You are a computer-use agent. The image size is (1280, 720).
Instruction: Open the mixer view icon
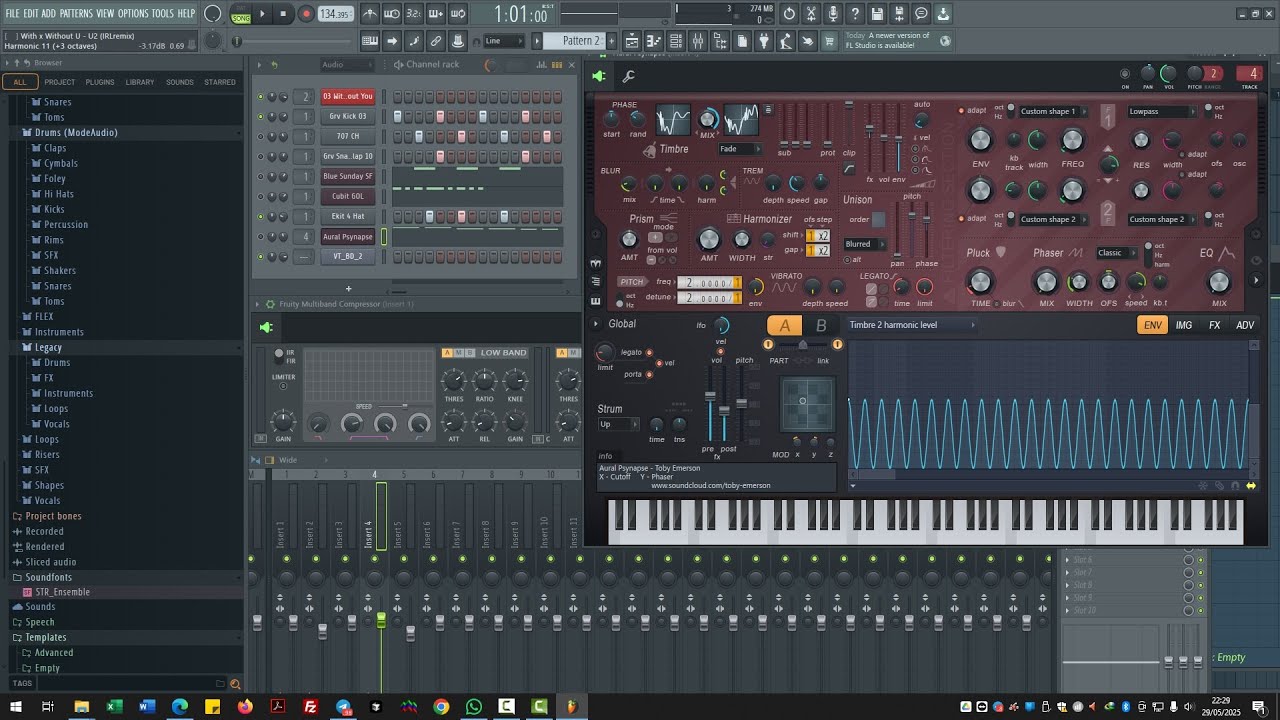pyautogui.click(x=698, y=41)
